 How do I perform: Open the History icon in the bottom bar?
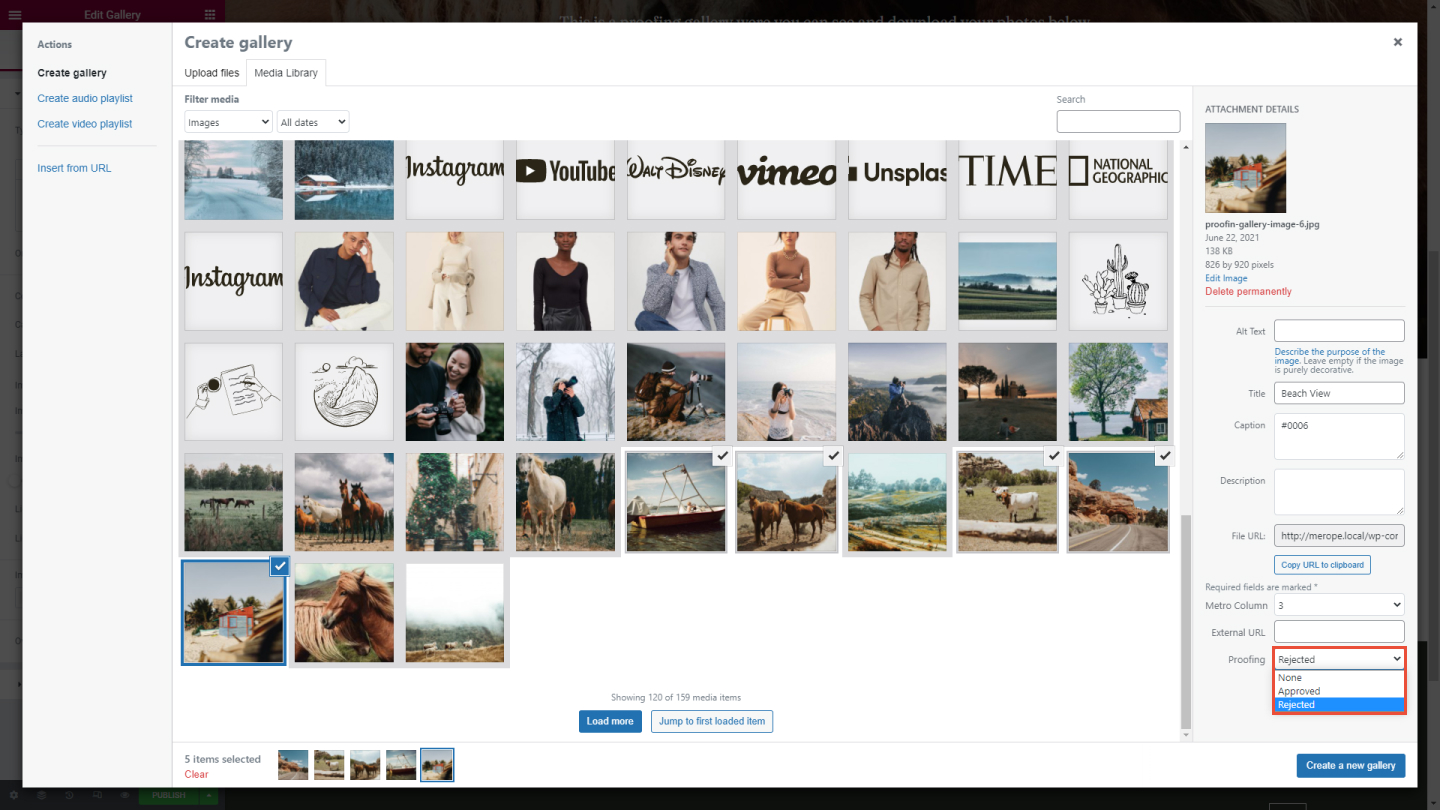(70, 796)
